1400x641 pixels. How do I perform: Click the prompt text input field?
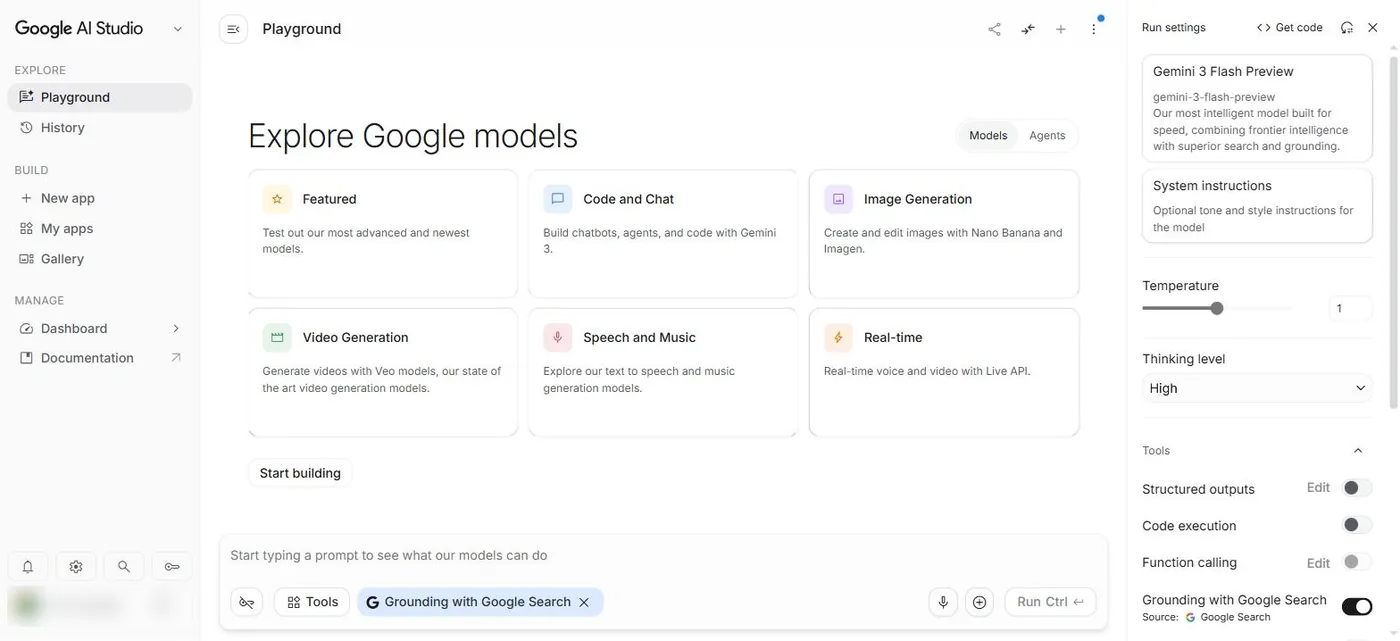[x=663, y=556]
